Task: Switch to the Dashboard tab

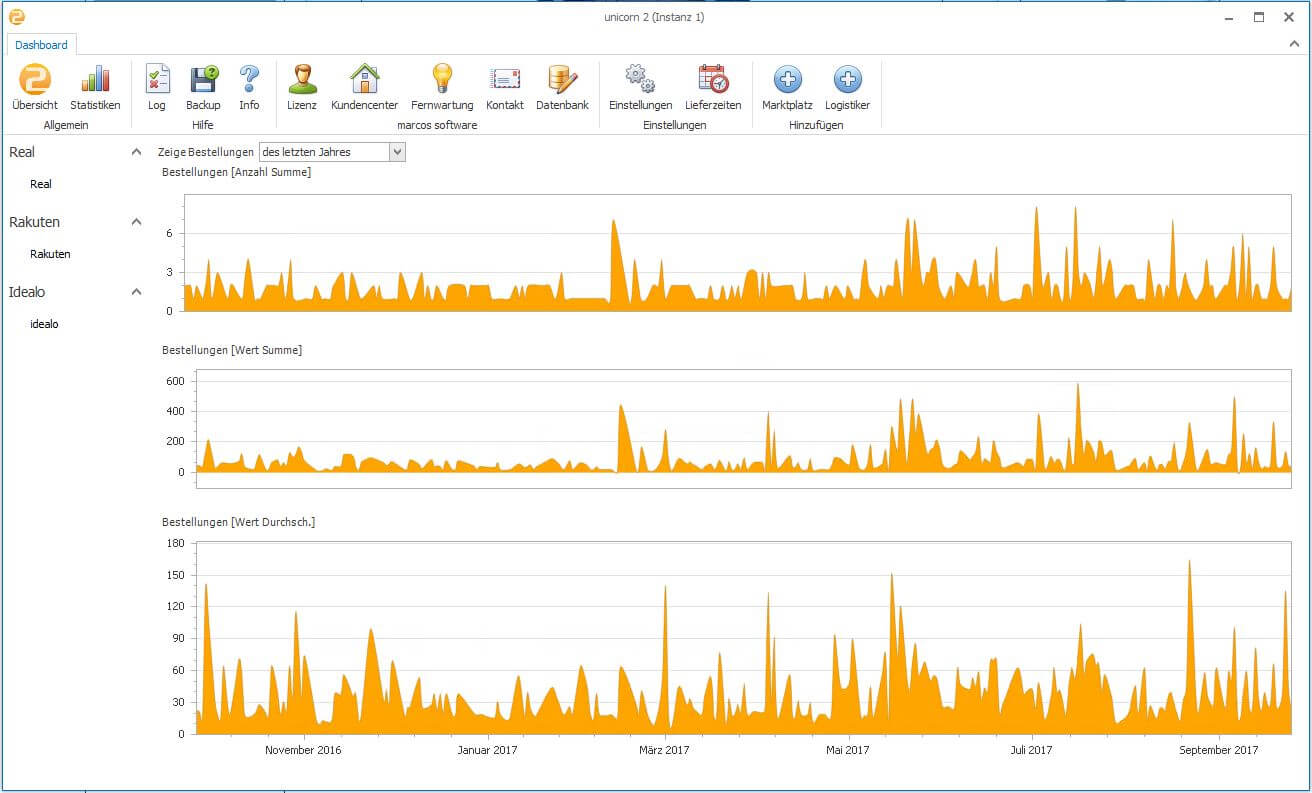Action: click(x=41, y=44)
